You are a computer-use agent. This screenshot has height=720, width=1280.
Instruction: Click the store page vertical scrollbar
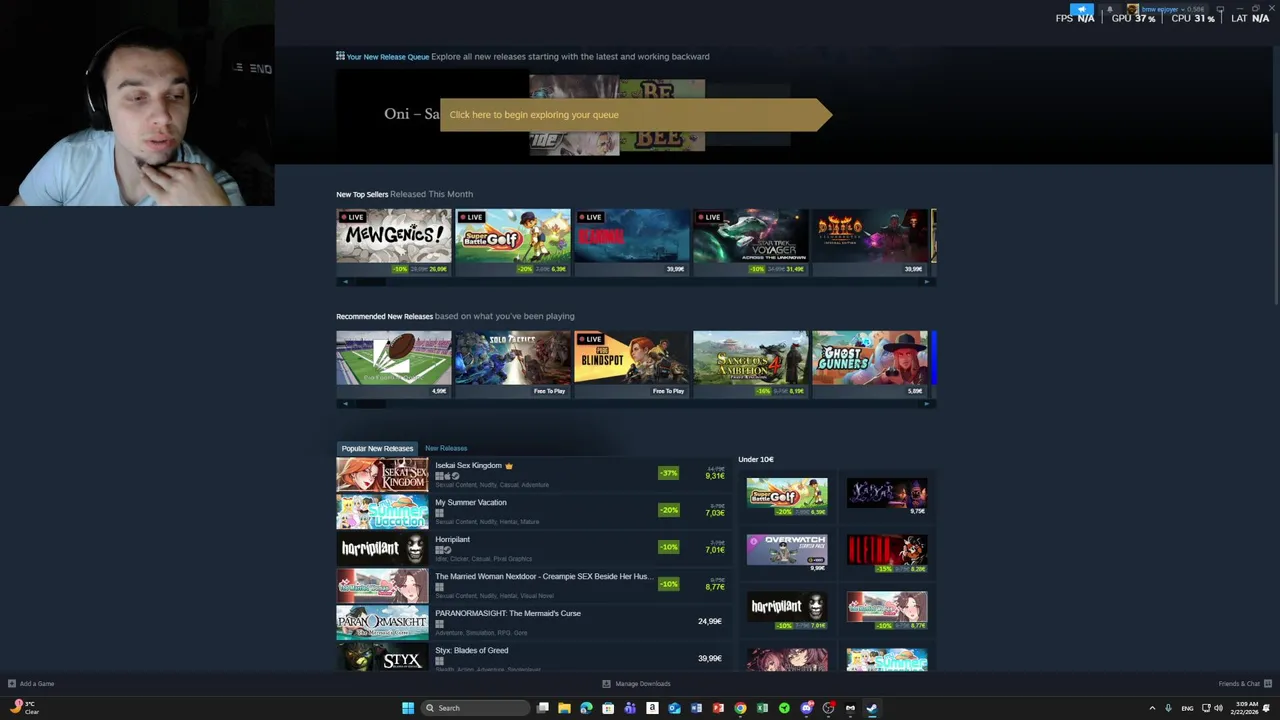pyautogui.click(x=1275, y=220)
